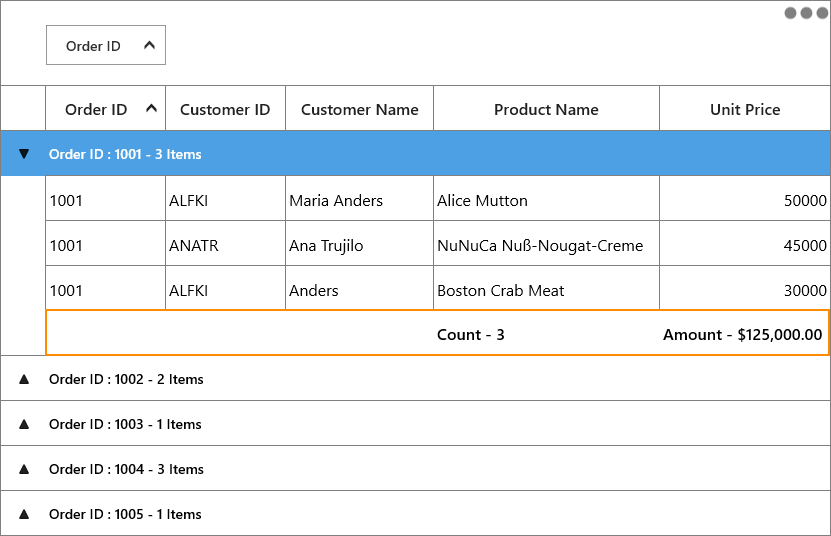
Task: Click the Customer Name column header
Action: coord(359,109)
